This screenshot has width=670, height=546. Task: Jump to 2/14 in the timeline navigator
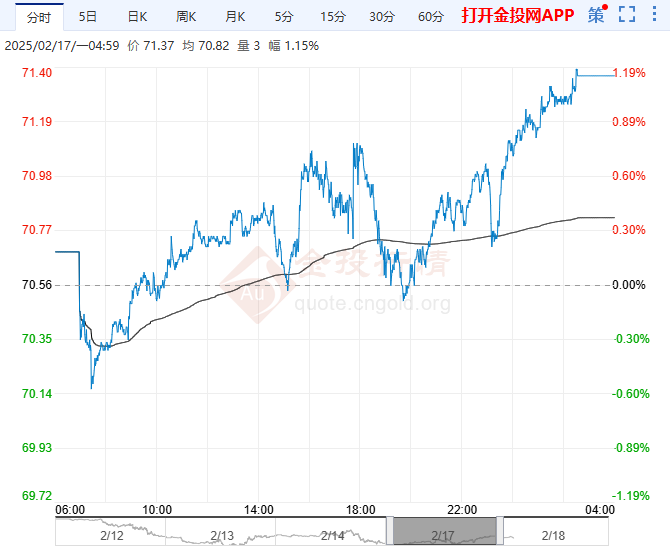(x=333, y=536)
